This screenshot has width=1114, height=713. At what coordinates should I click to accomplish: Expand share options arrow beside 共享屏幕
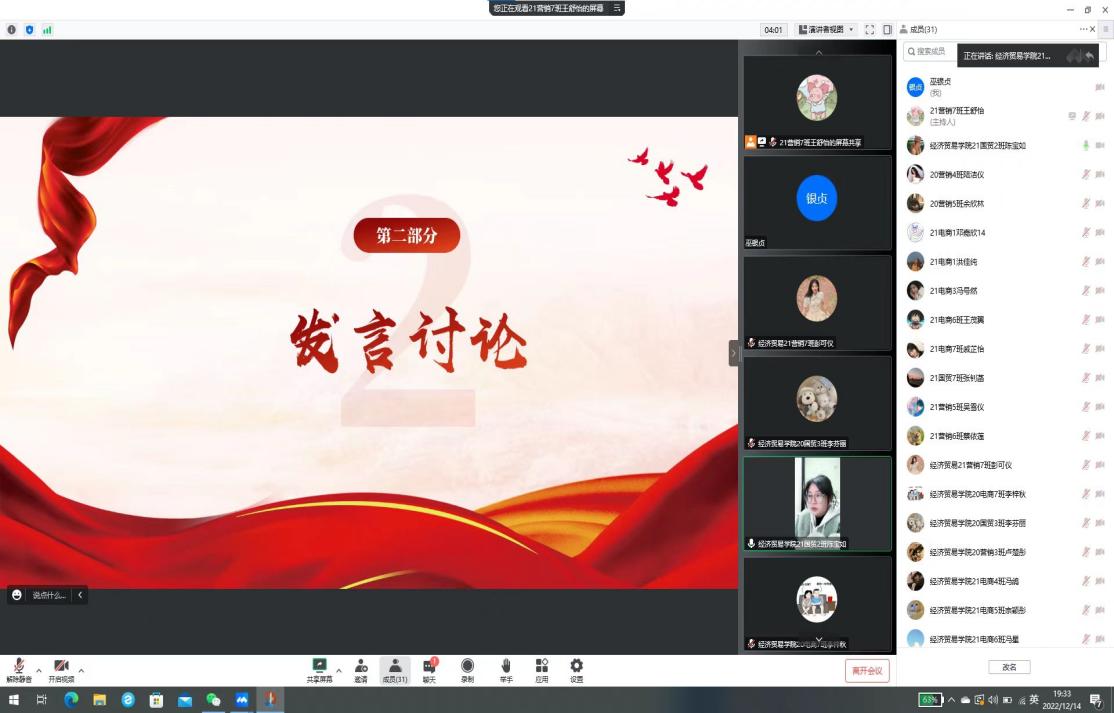pyautogui.click(x=339, y=670)
